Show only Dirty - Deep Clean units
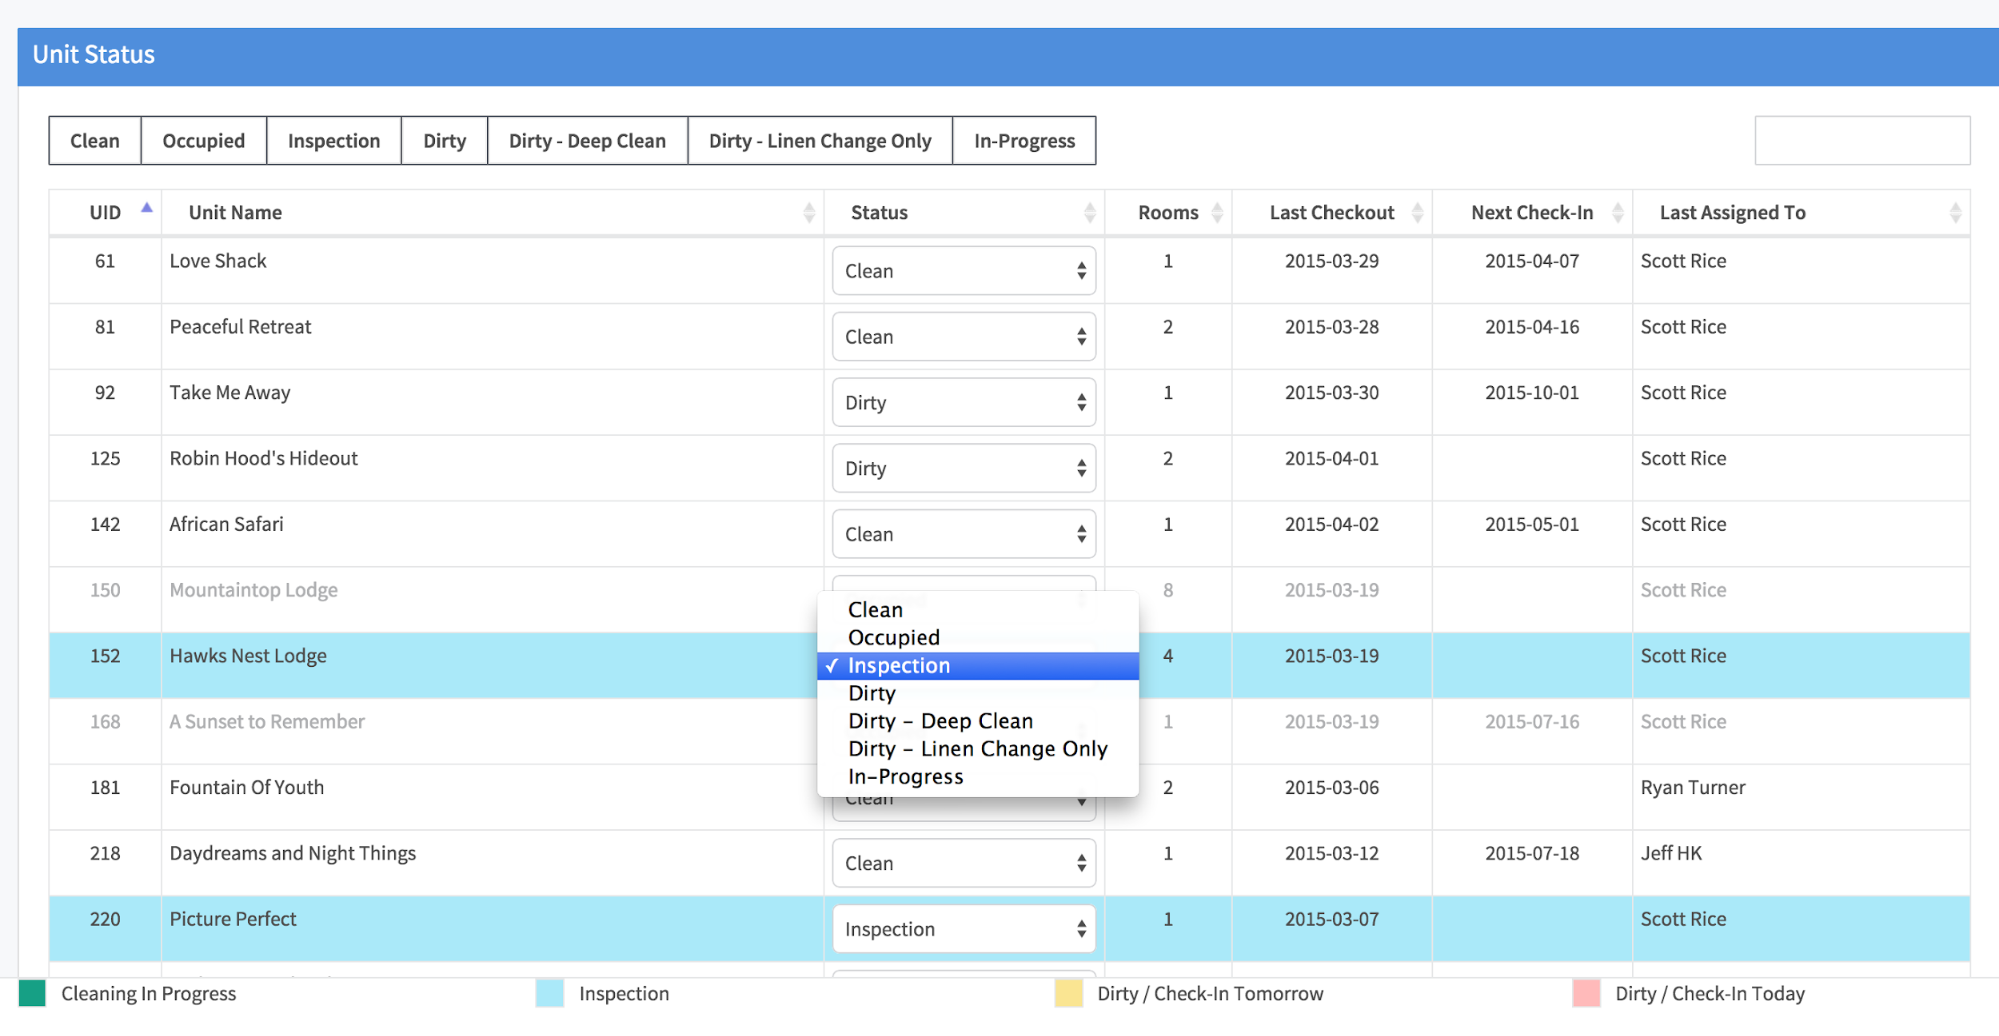This screenshot has height=1036, width=1999. [x=587, y=141]
